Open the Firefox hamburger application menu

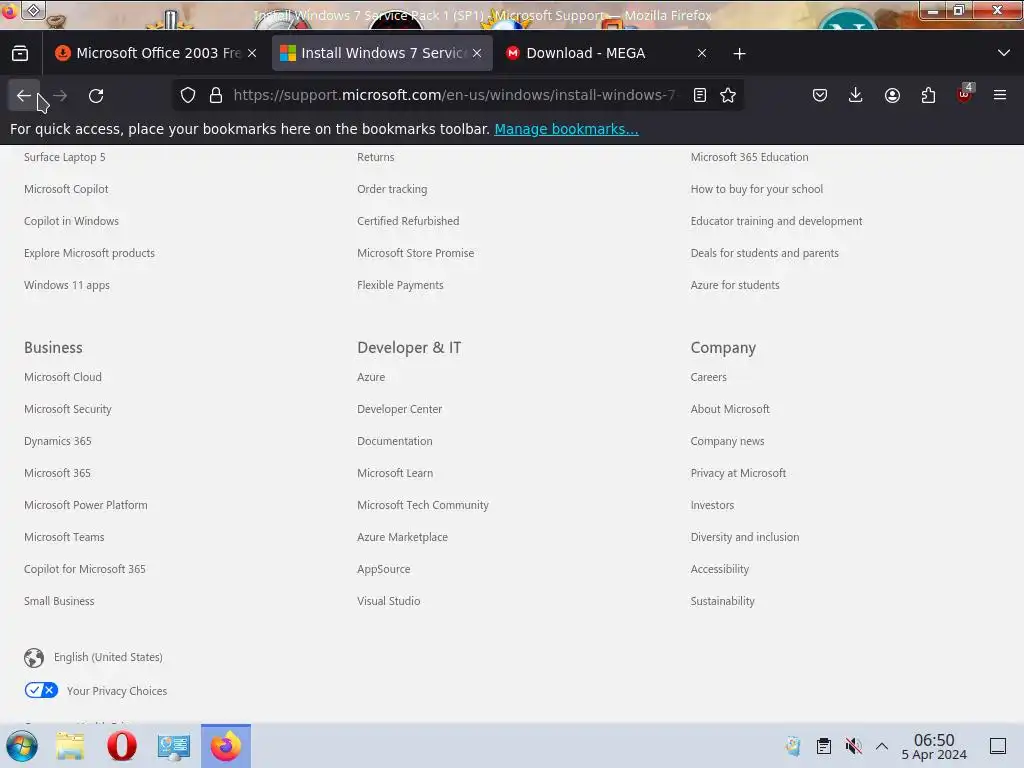click(1000, 95)
